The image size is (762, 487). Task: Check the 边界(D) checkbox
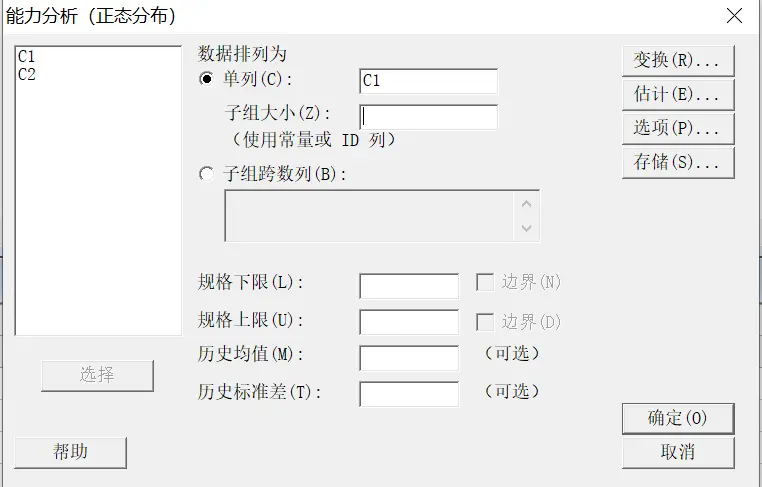tap(485, 322)
